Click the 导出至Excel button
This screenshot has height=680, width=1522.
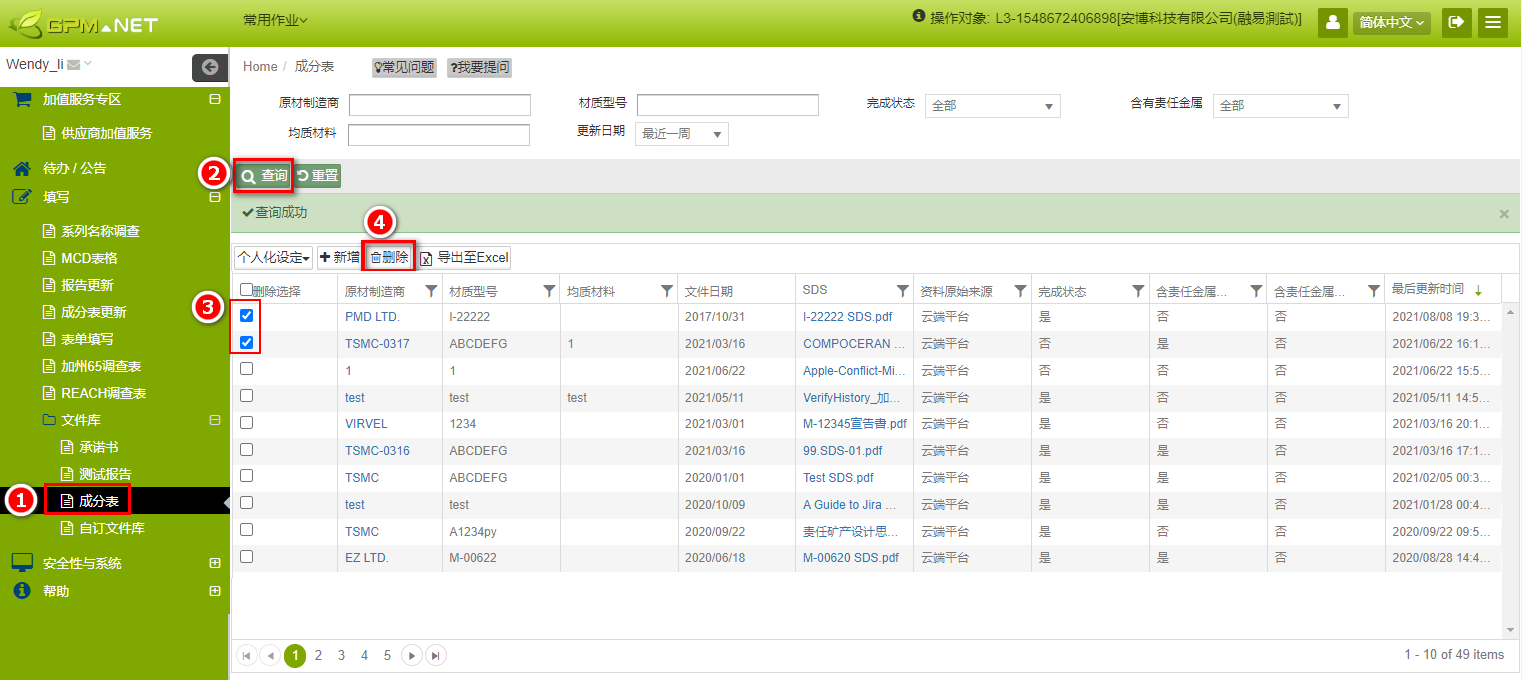465,258
